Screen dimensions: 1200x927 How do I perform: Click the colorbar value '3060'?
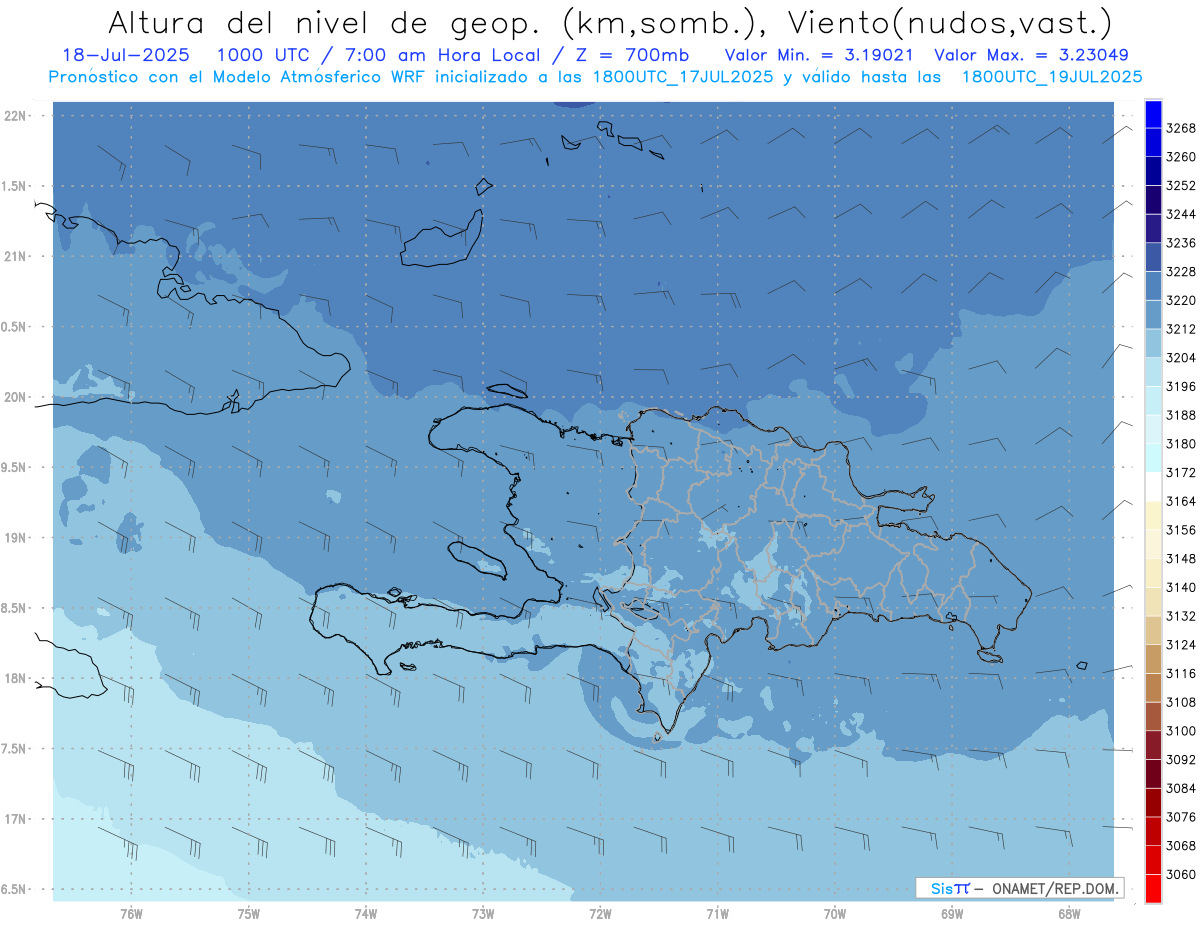pyautogui.click(x=1181, y=874)
